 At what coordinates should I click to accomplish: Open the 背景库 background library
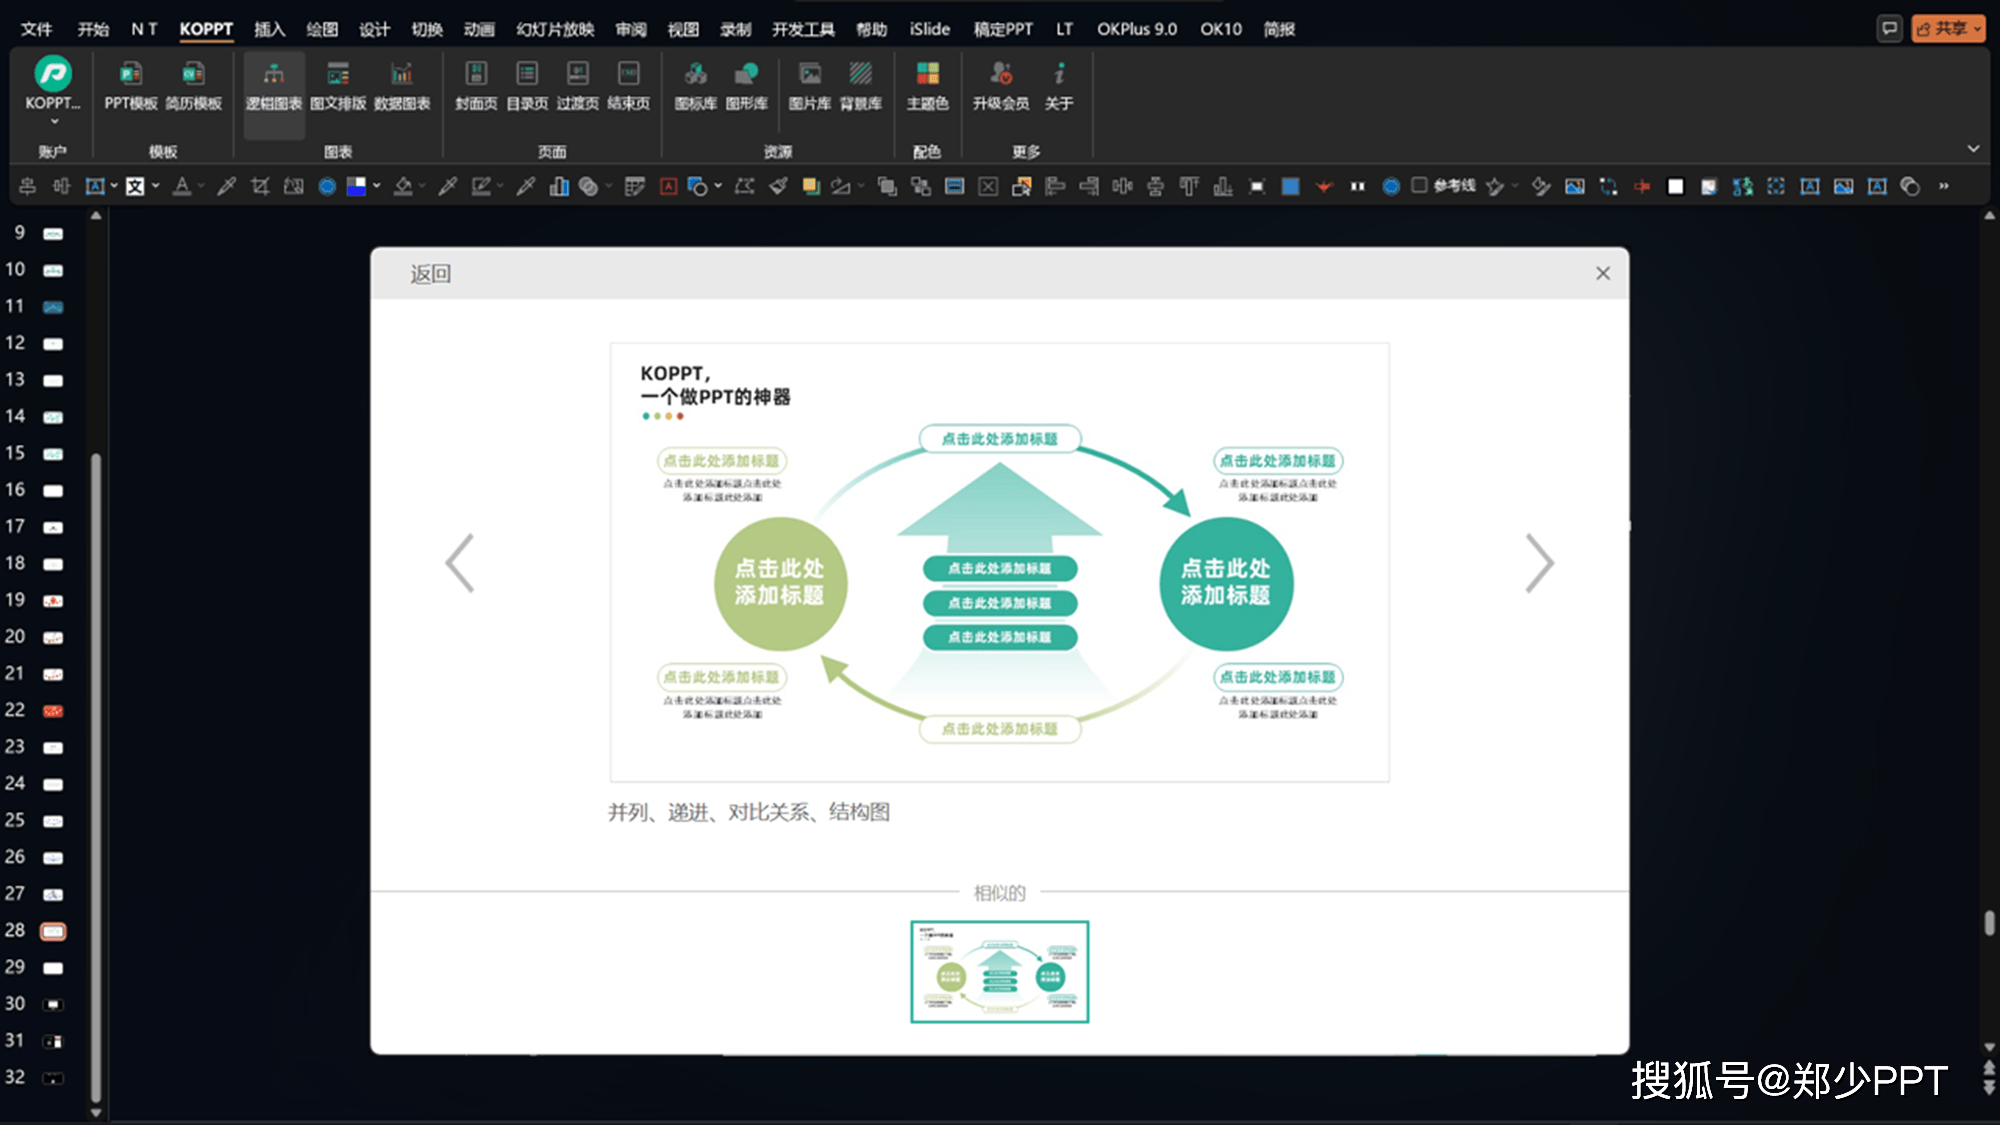tap(861, 86)
